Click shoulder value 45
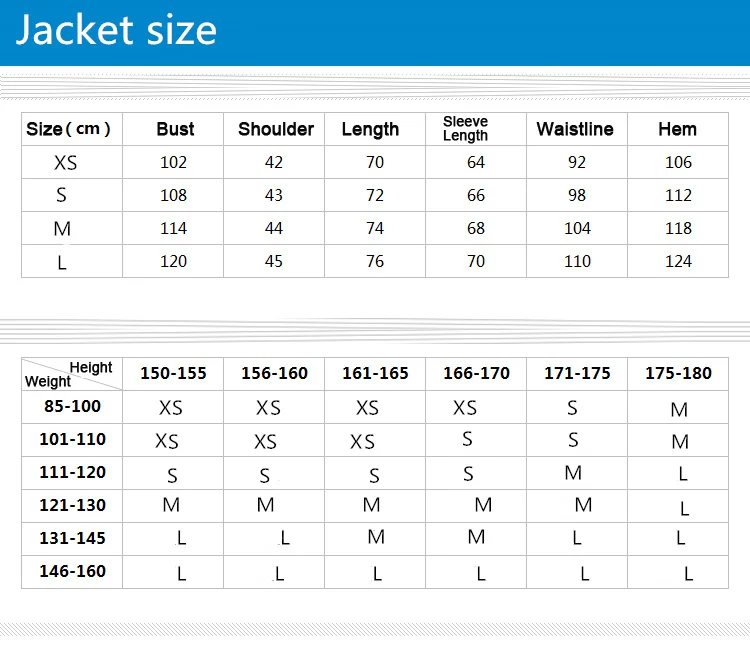 click(274, 261)
